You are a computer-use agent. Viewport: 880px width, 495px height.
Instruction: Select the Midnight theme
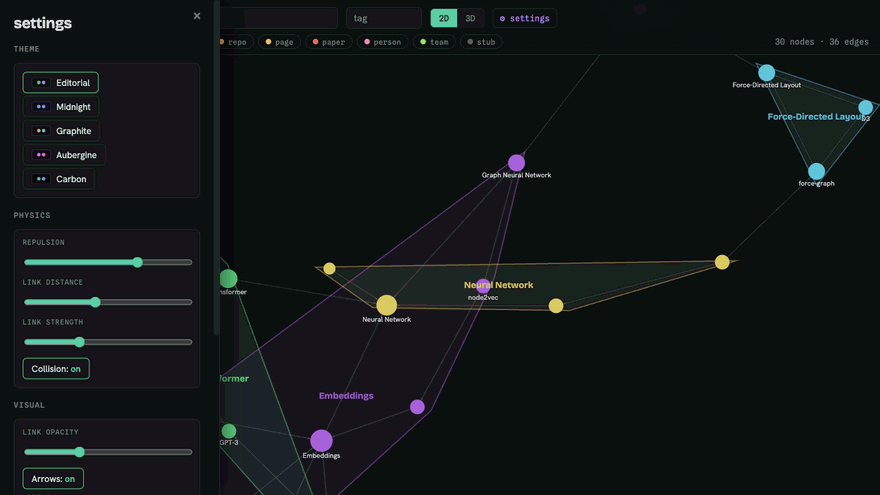point(61,107)
